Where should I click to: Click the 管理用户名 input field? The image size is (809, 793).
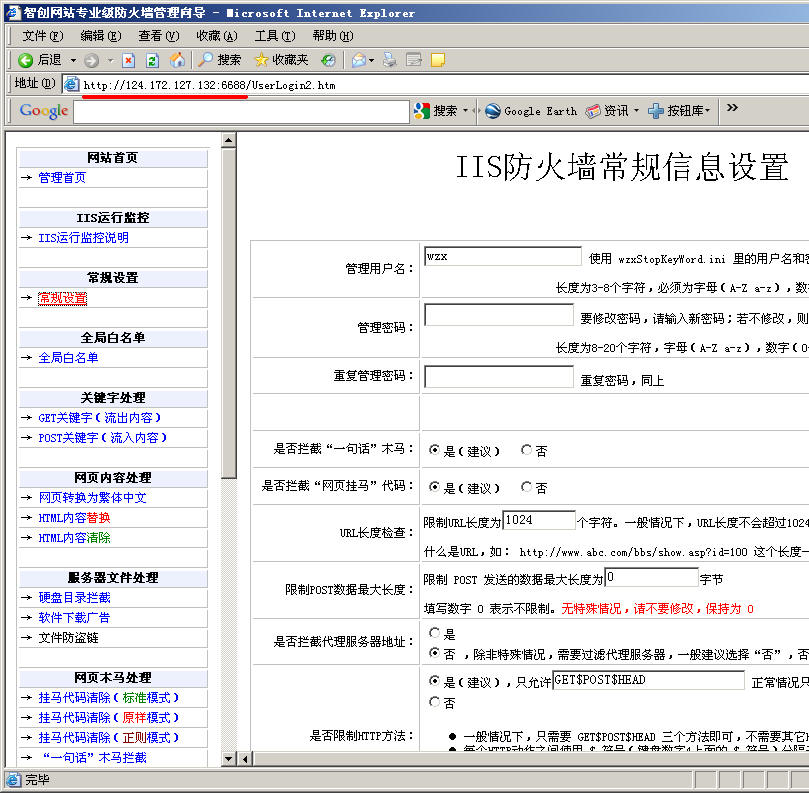point(503,256)
